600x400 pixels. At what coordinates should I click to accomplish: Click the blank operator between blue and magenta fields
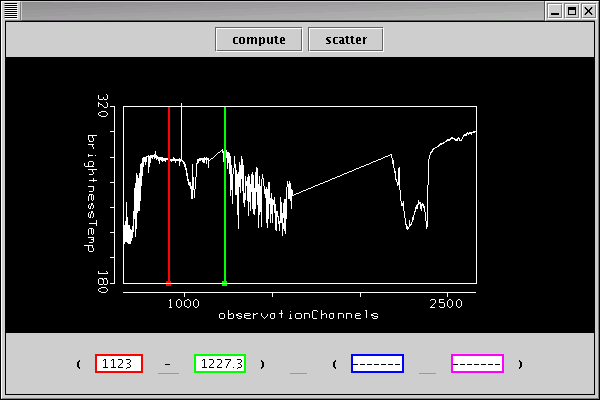point(427,365)
